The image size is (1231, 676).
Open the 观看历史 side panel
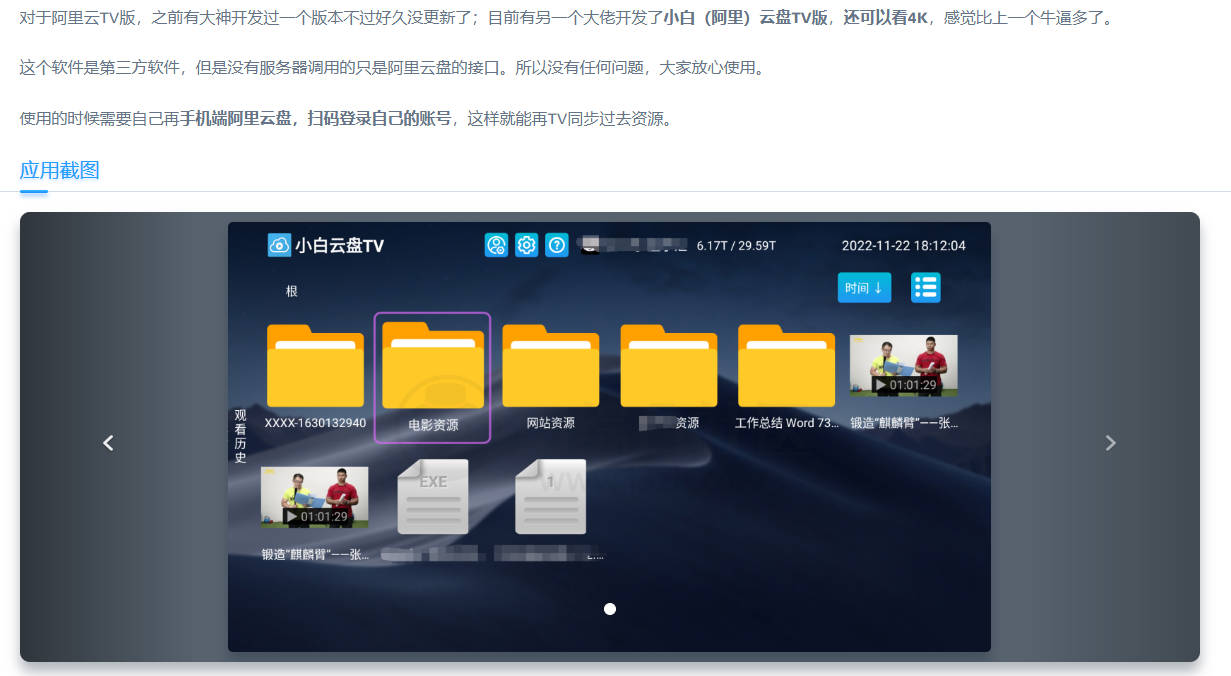pyautogui.click(x=240, y=436)
